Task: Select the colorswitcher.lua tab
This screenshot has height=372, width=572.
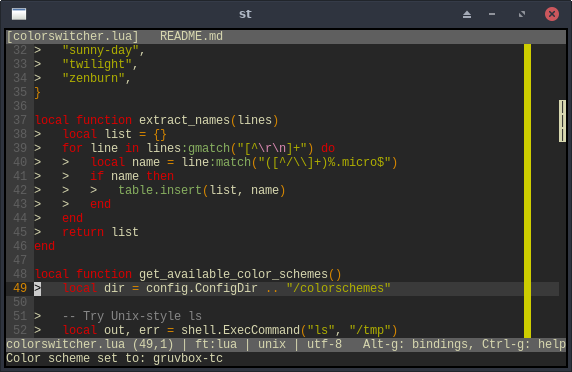Action: 72,36
